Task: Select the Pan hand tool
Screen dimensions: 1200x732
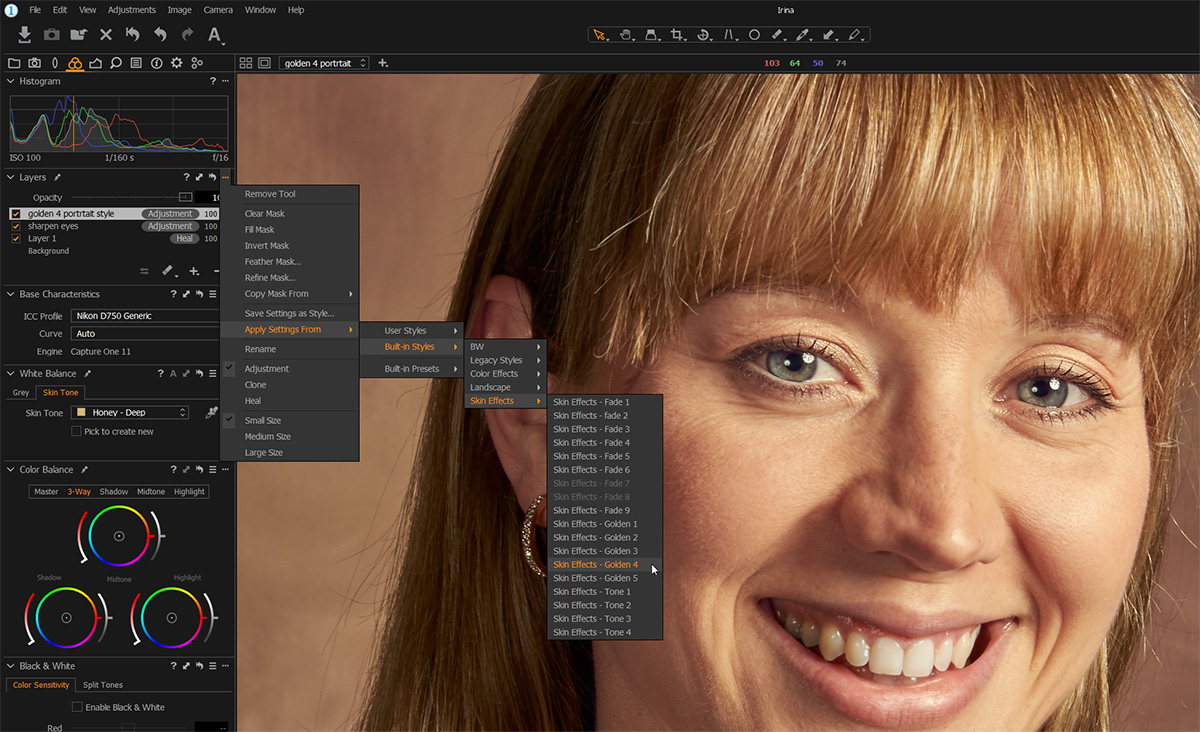Action: pyautogui.click(x=626, y=35)
